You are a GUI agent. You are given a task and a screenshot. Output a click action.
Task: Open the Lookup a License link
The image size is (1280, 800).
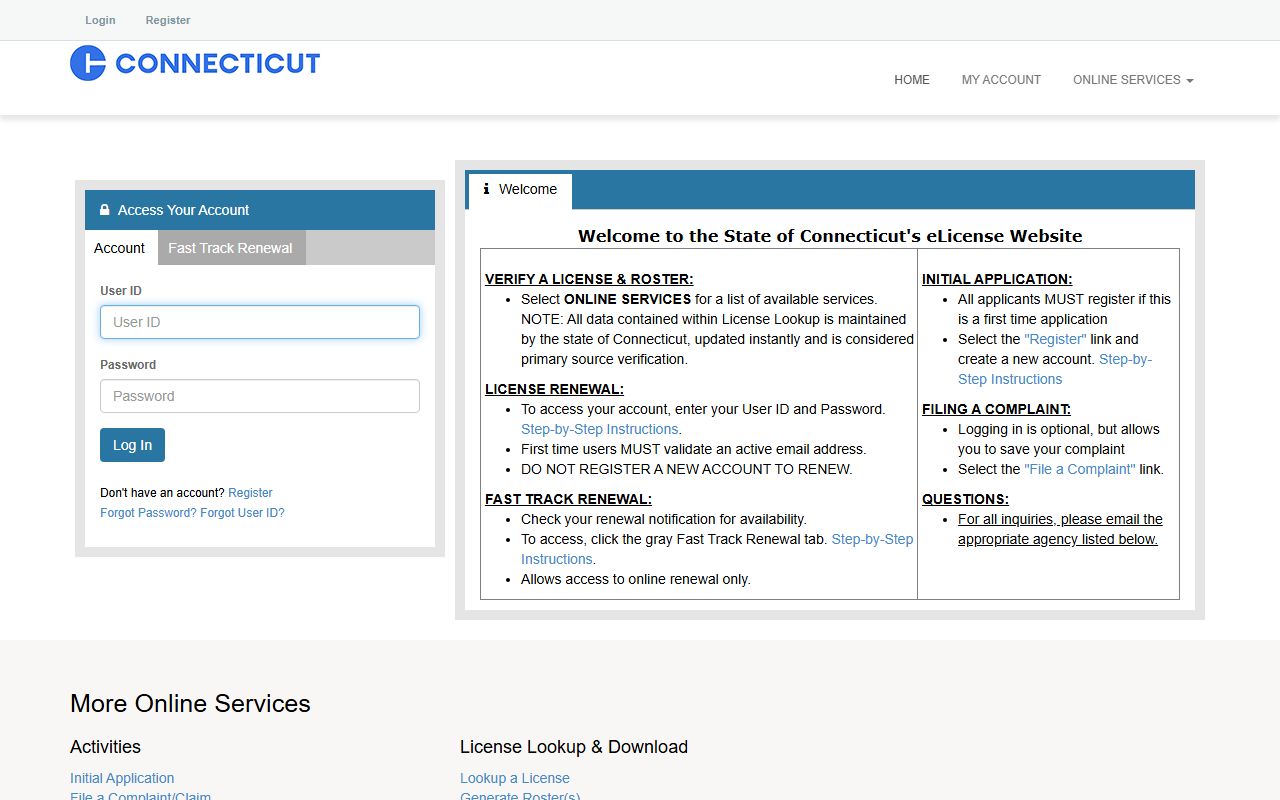(x=515, y=778)
